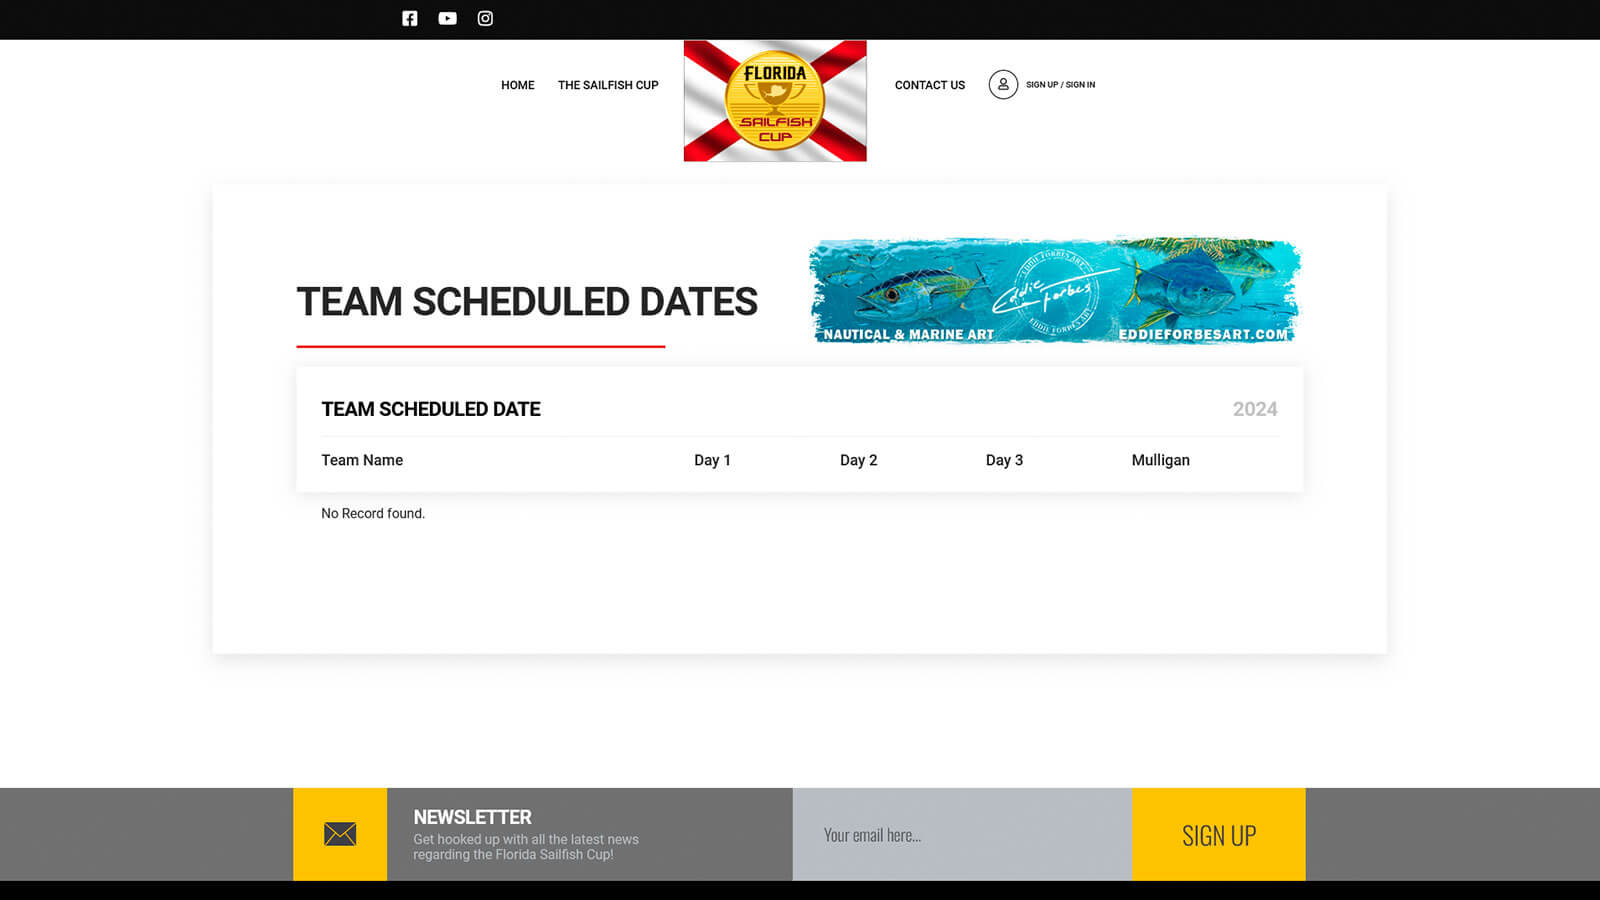Click the TEAM SCHEDULED DATE heading

point(431,409)
